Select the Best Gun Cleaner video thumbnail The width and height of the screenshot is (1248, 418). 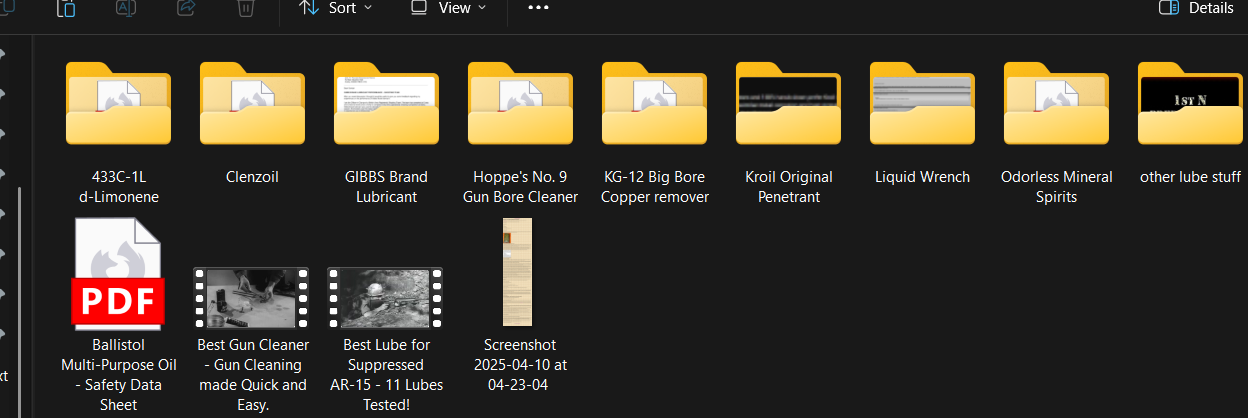(252, 298)
